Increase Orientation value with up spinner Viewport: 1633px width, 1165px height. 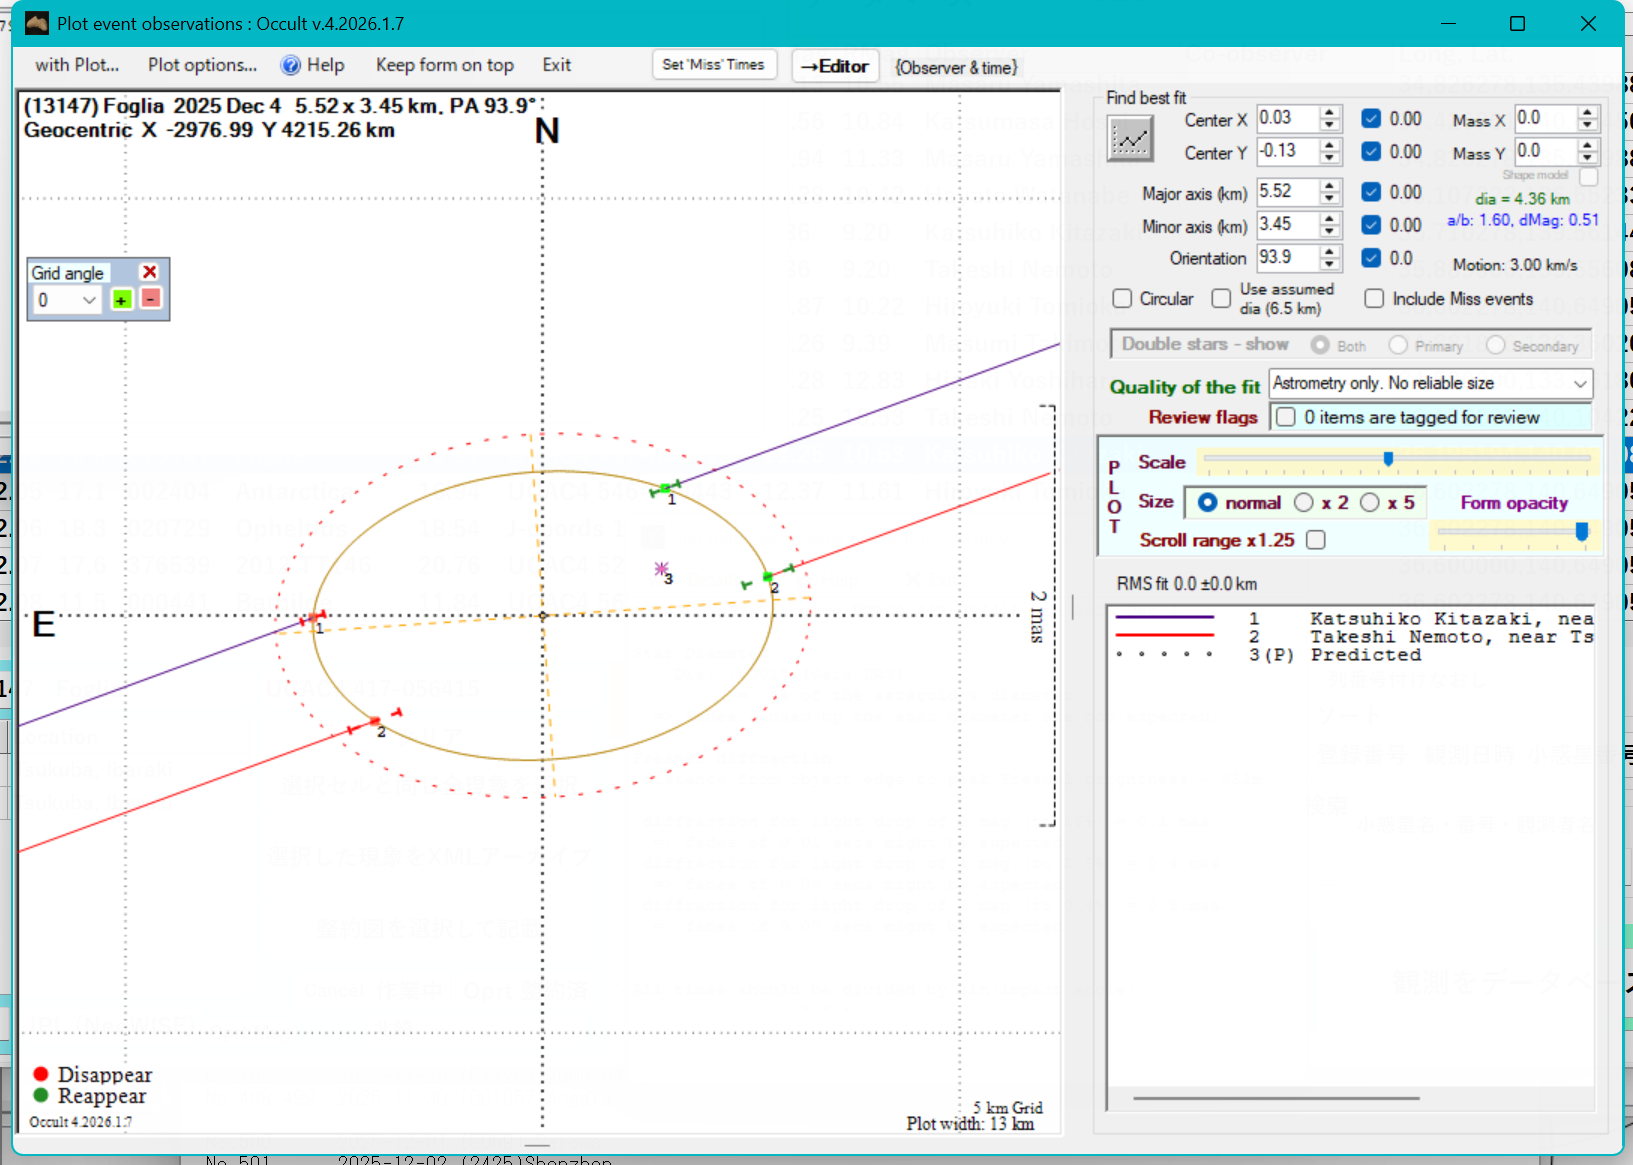(1329, 252)
